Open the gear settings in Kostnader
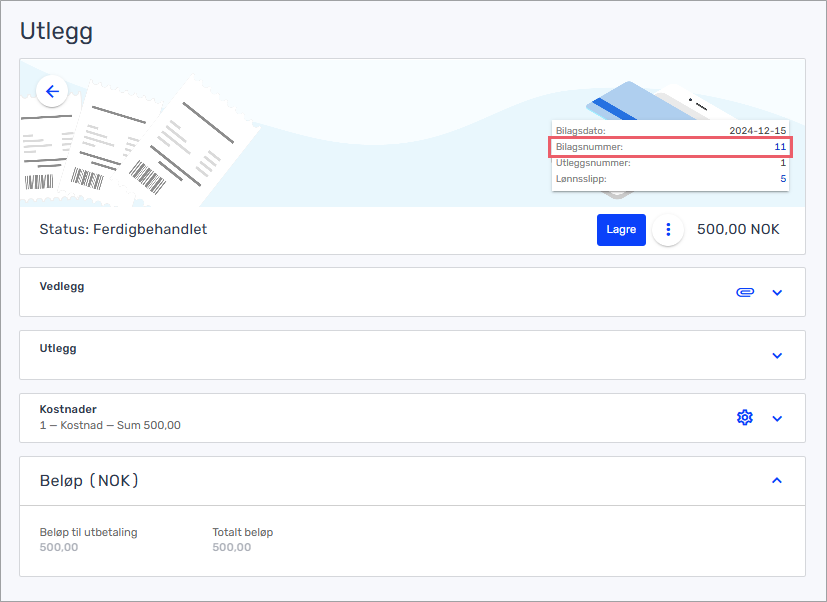Image resolution: width=827 pixels, height=602 pixels. (745, 418)
